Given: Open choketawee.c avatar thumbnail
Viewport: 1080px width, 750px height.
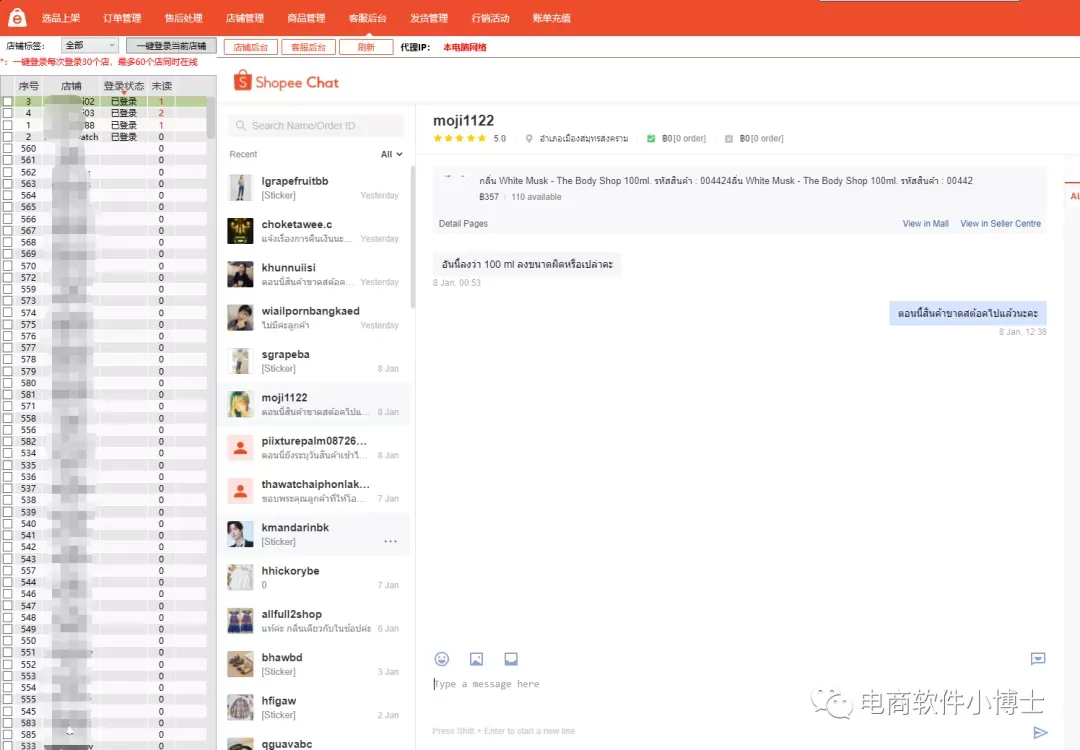Looking at the screenshot, I should pyautogui.click(x=240, y=231).
